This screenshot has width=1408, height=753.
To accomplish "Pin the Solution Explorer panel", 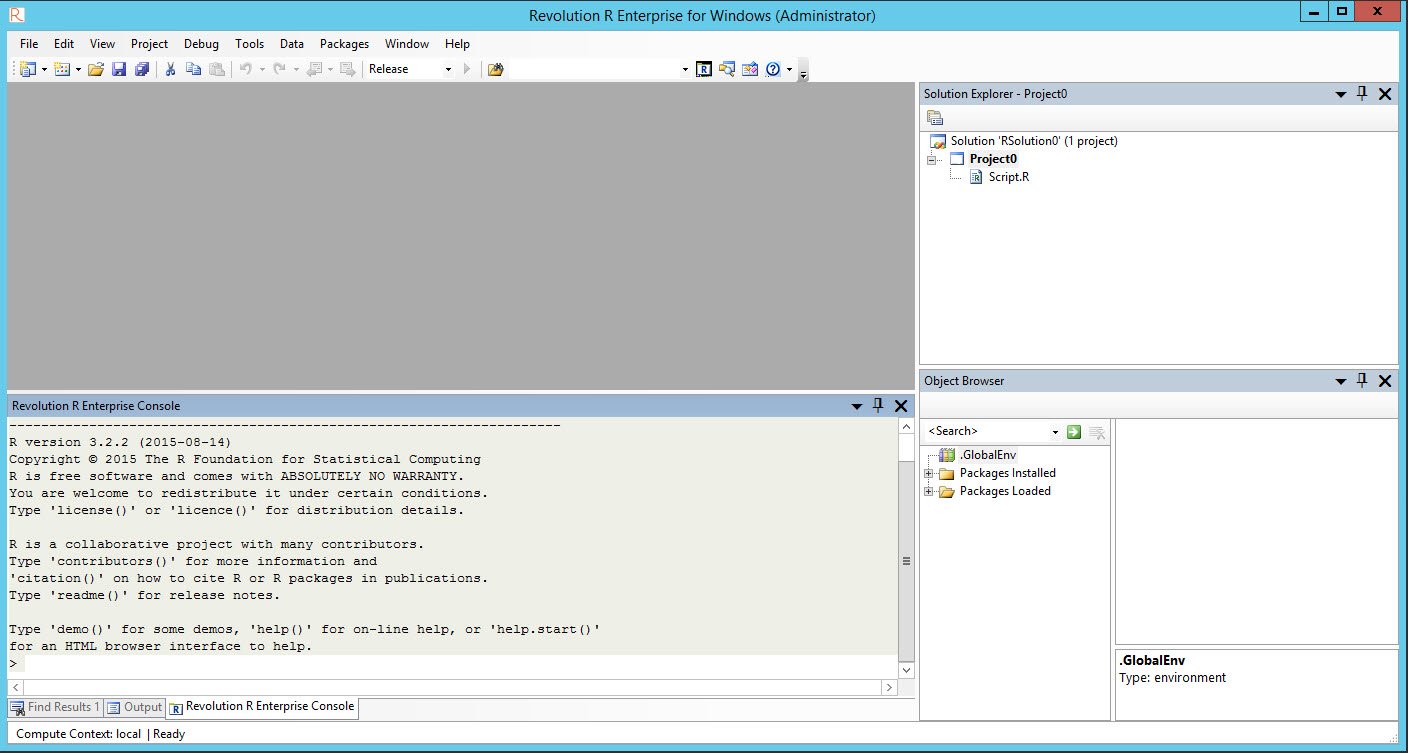I will tap(1361, 94).
